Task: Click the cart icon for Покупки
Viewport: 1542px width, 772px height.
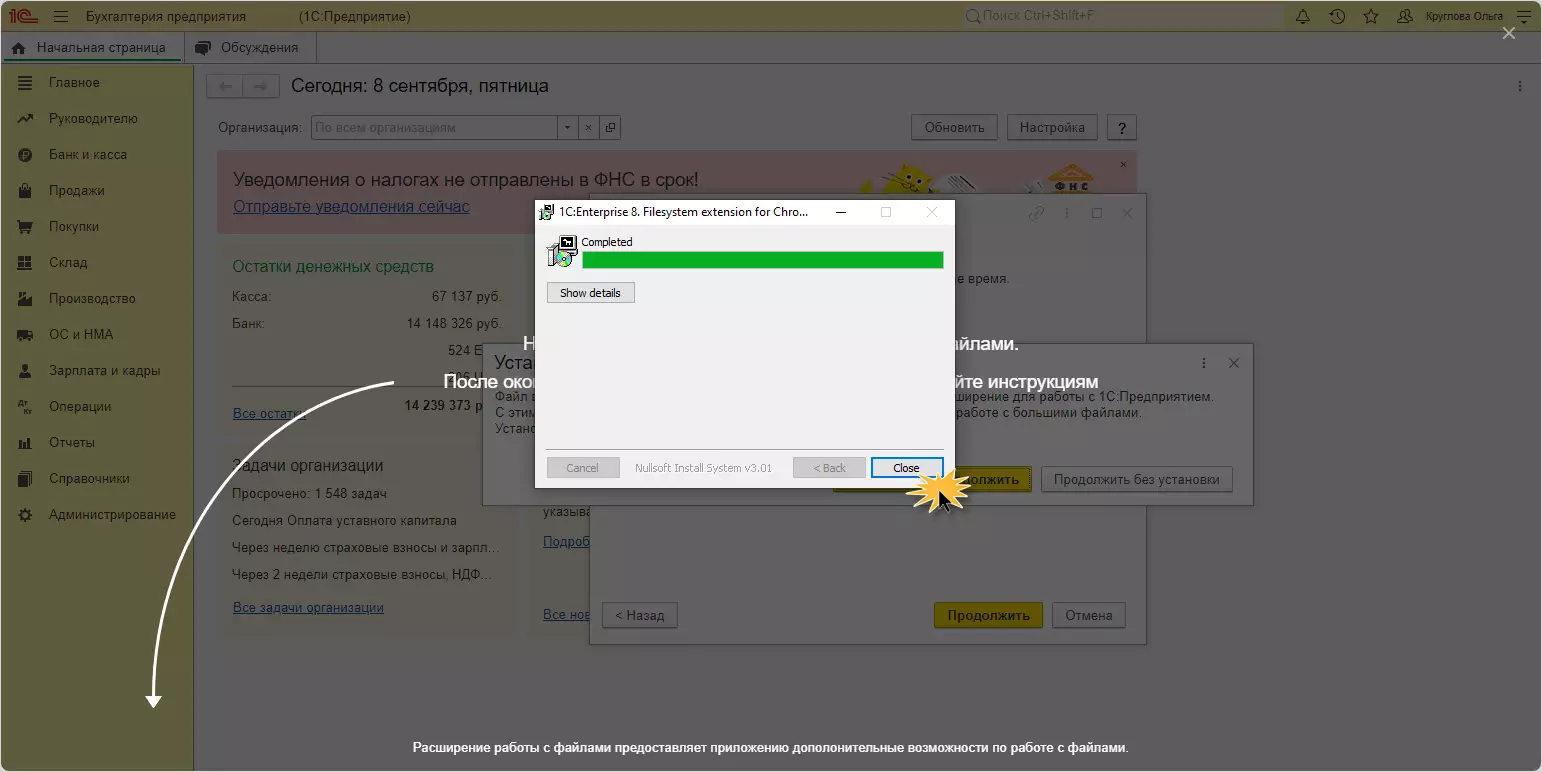Action: (x=26, y=227)
